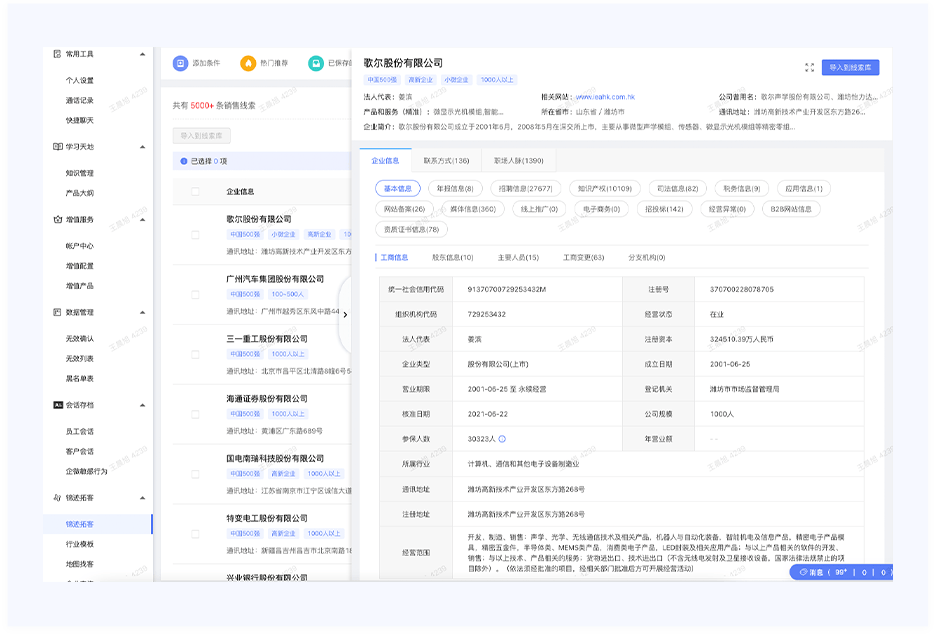
Task: Click the 常用工具 sidebar icon
Action: pos(57,53)
